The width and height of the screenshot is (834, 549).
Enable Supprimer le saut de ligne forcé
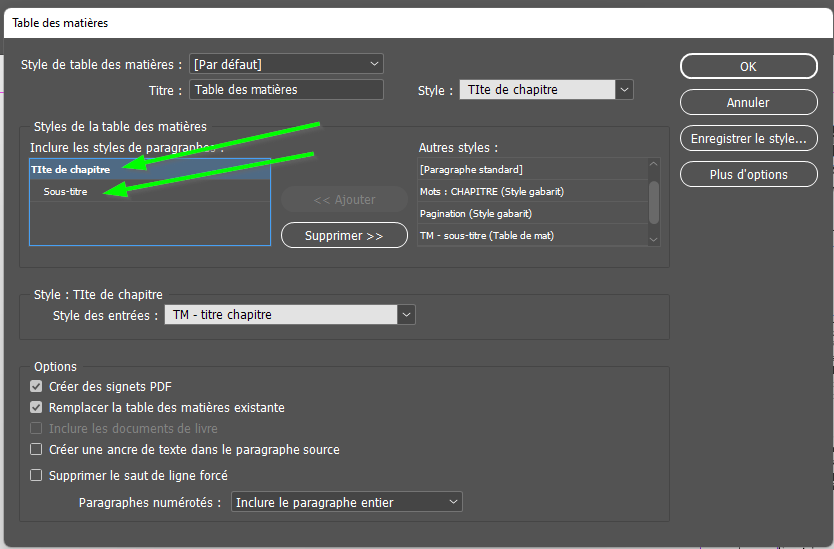tap(37, 476)
